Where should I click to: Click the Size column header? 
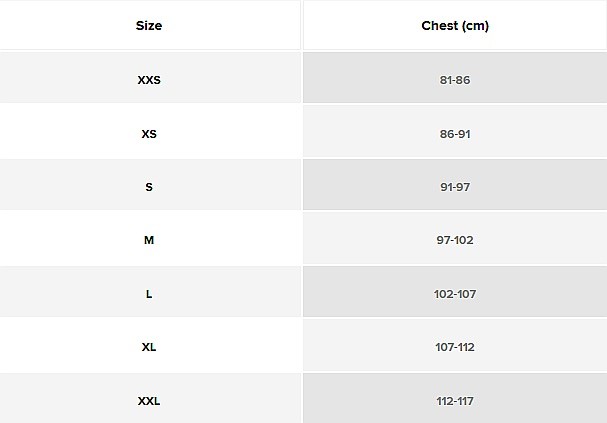pyautogui.click(x=149, y=25)
